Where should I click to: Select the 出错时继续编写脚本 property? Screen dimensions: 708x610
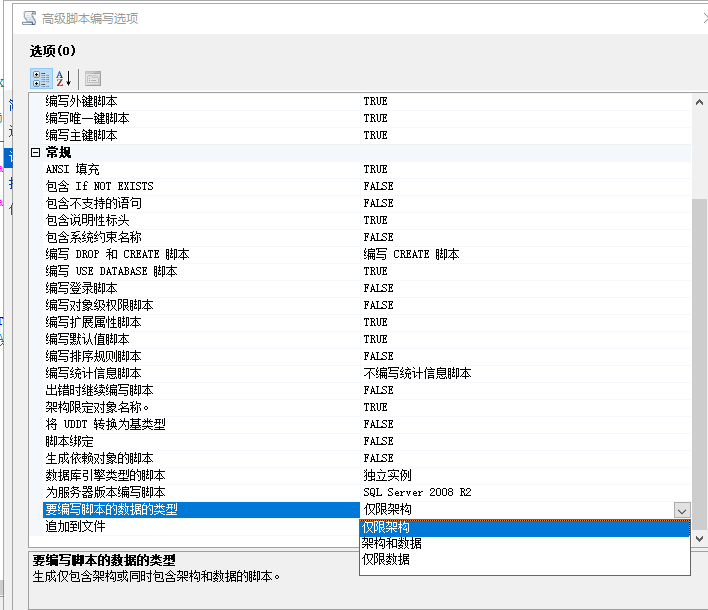tap(202, 391)
